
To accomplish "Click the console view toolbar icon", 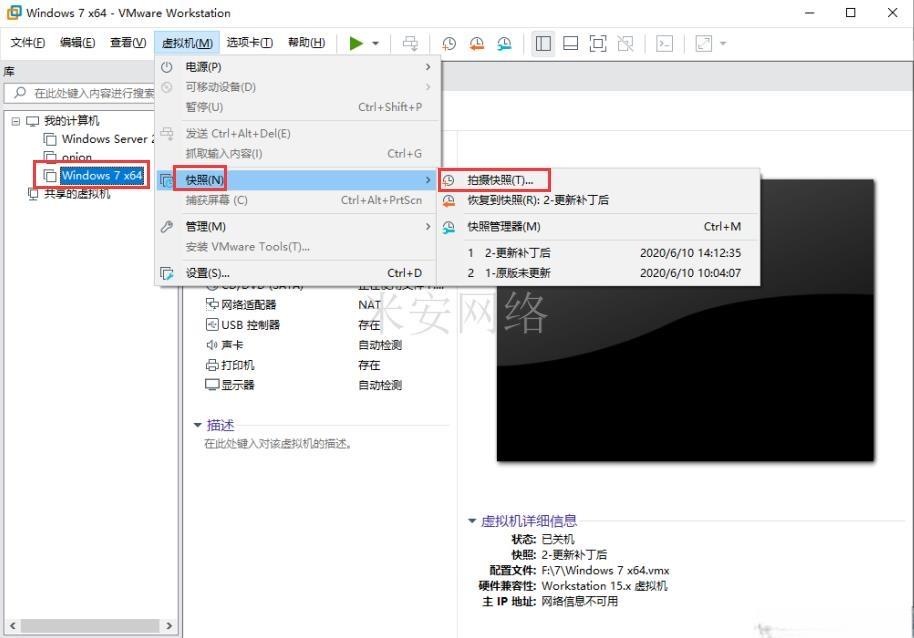I will [665, 43].
